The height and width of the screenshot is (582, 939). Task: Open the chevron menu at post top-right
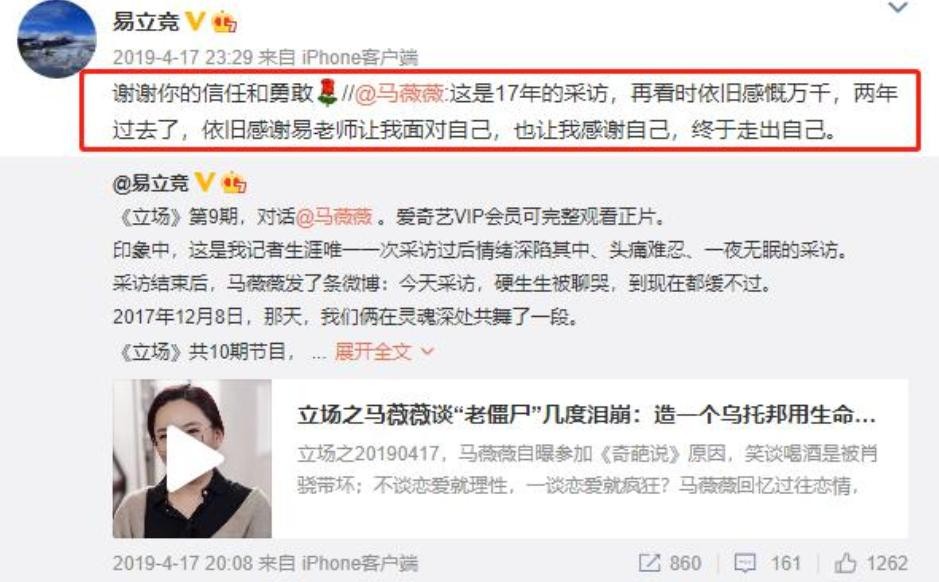coord(898,8)
